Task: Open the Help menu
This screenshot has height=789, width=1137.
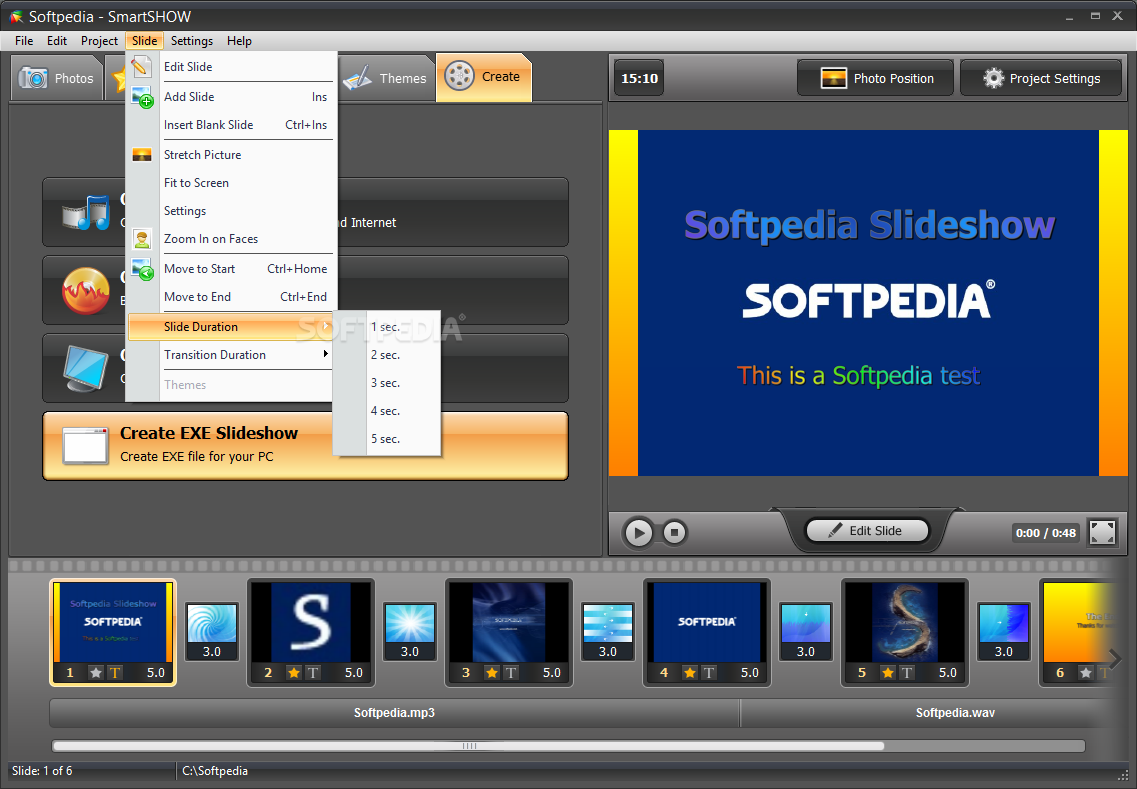Action: pos(239,41)
